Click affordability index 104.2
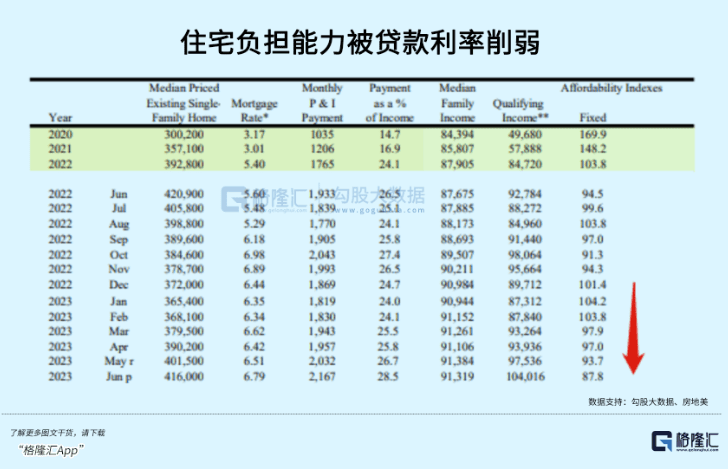Screen dimensions: 728x469 tap(593, 301)
